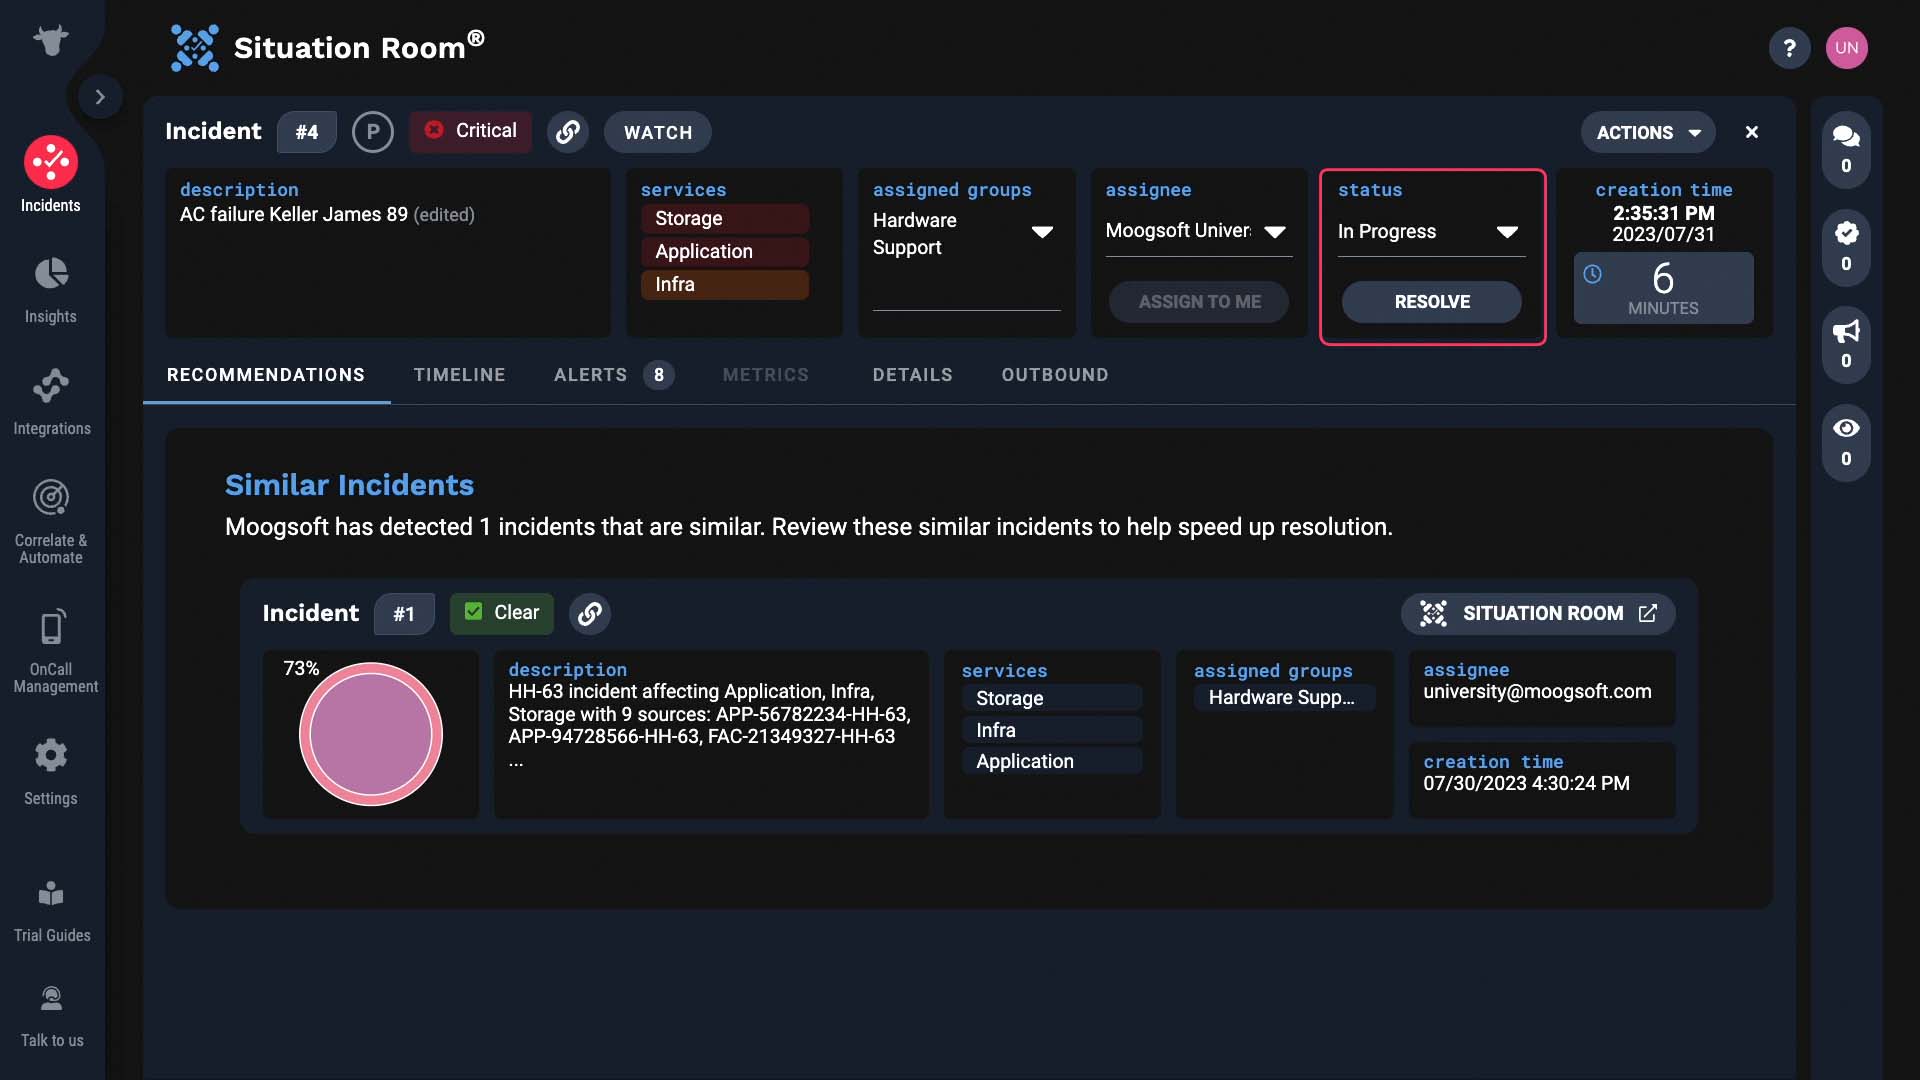Click the clock icon beside 6 minutes

click(x=1593, y=274)
